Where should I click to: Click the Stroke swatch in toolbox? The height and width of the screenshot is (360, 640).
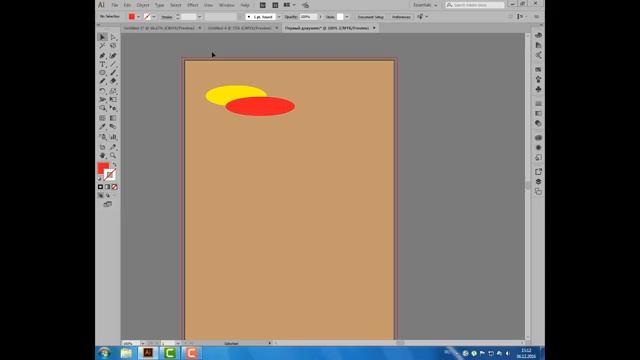pyautogui.click(x=110, y=175)
